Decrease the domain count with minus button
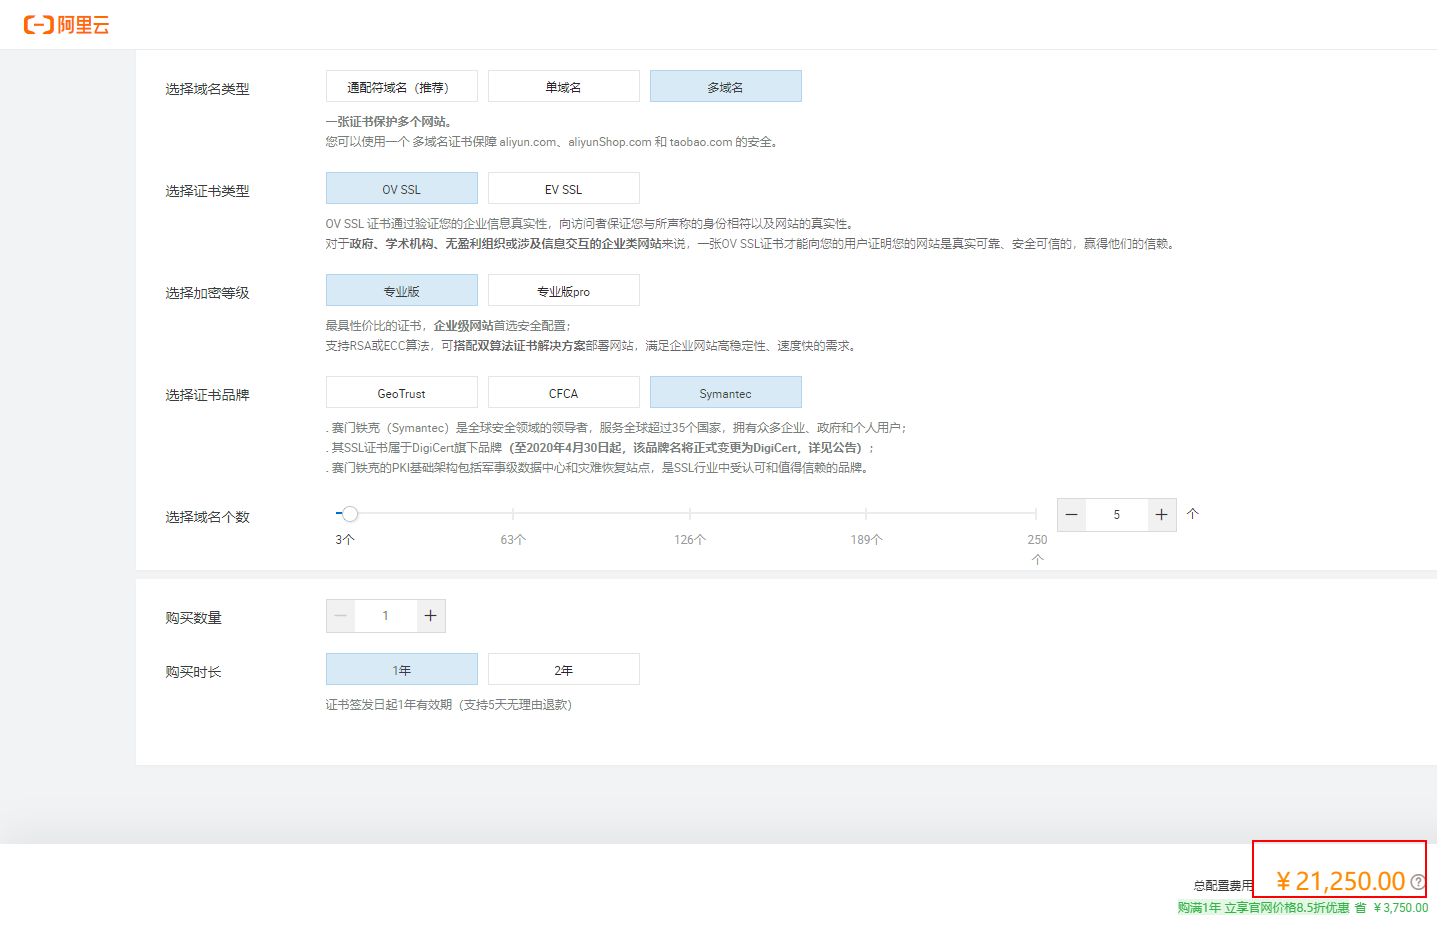 (1072, 515)
